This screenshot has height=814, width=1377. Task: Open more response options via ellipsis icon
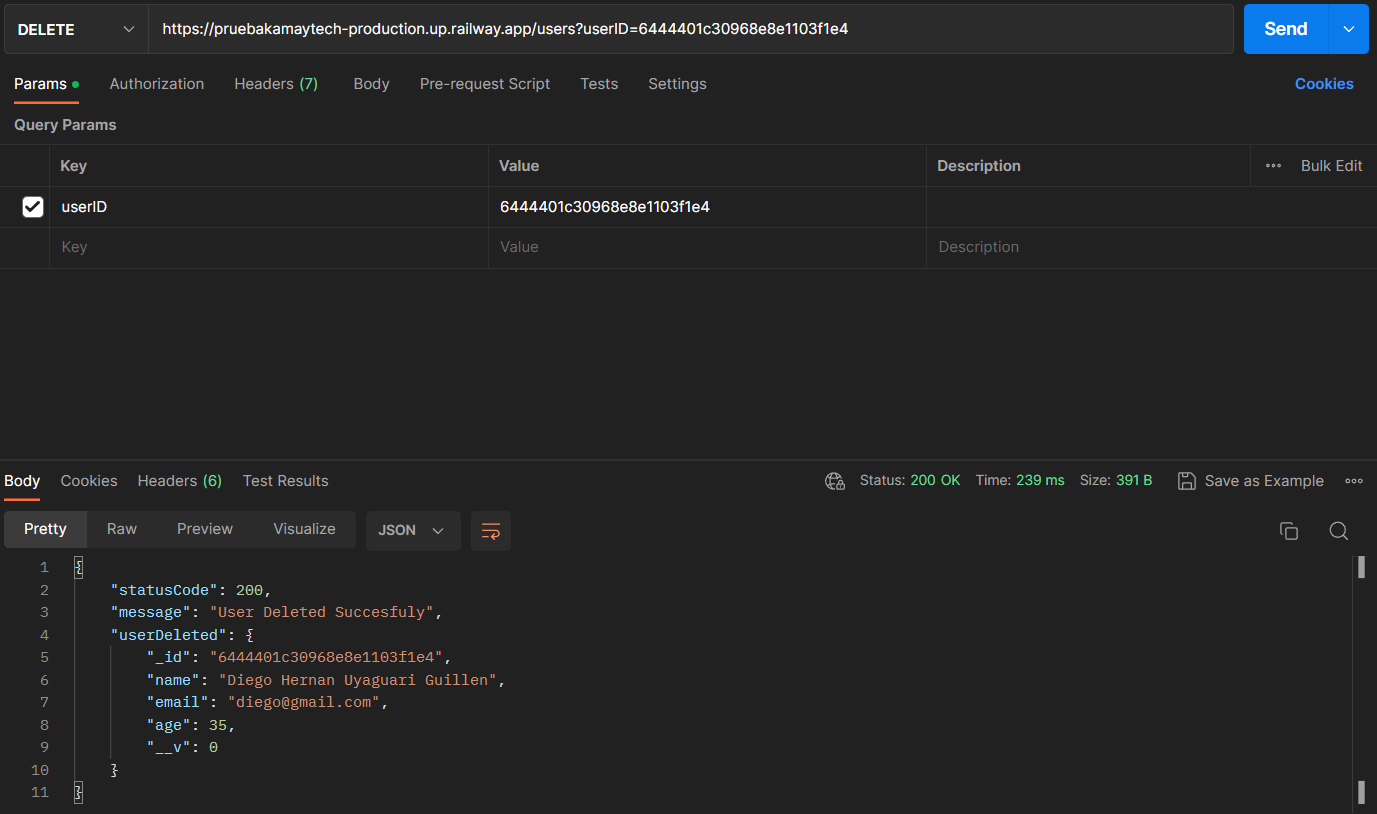1354,481
